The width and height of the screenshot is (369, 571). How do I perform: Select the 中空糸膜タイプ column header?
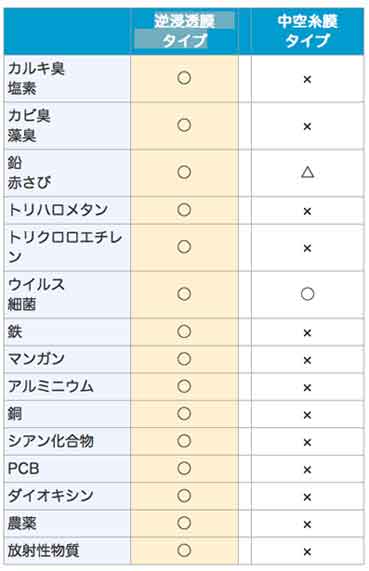coord(307,31)
